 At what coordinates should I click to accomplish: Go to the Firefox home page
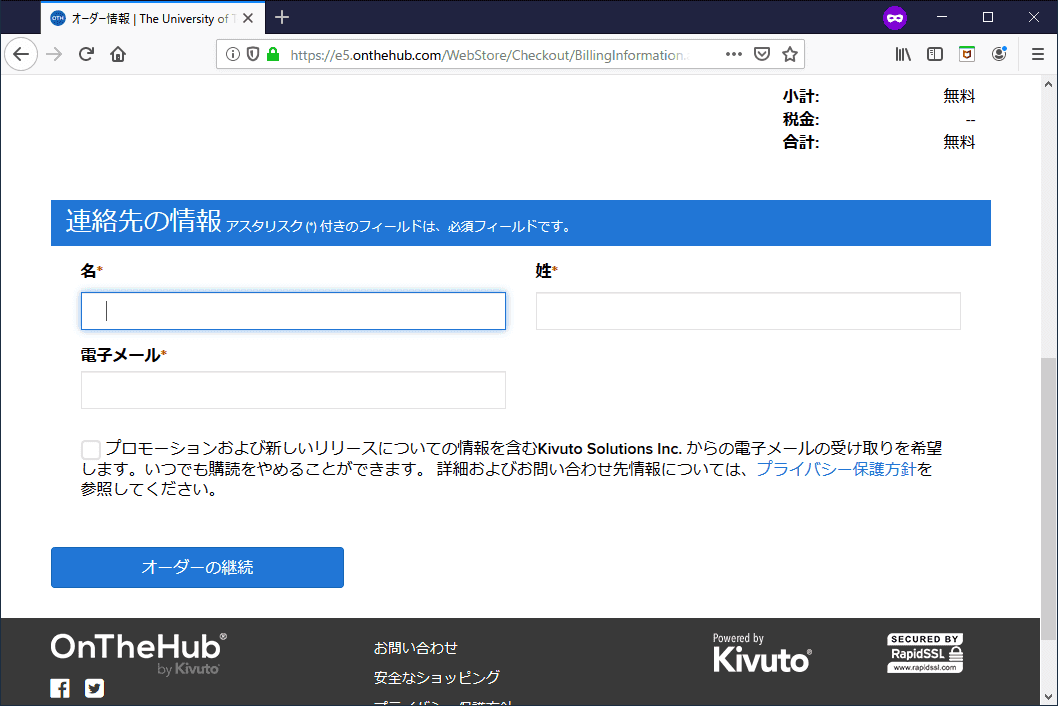pyautogui.click(x=118, y=55)
